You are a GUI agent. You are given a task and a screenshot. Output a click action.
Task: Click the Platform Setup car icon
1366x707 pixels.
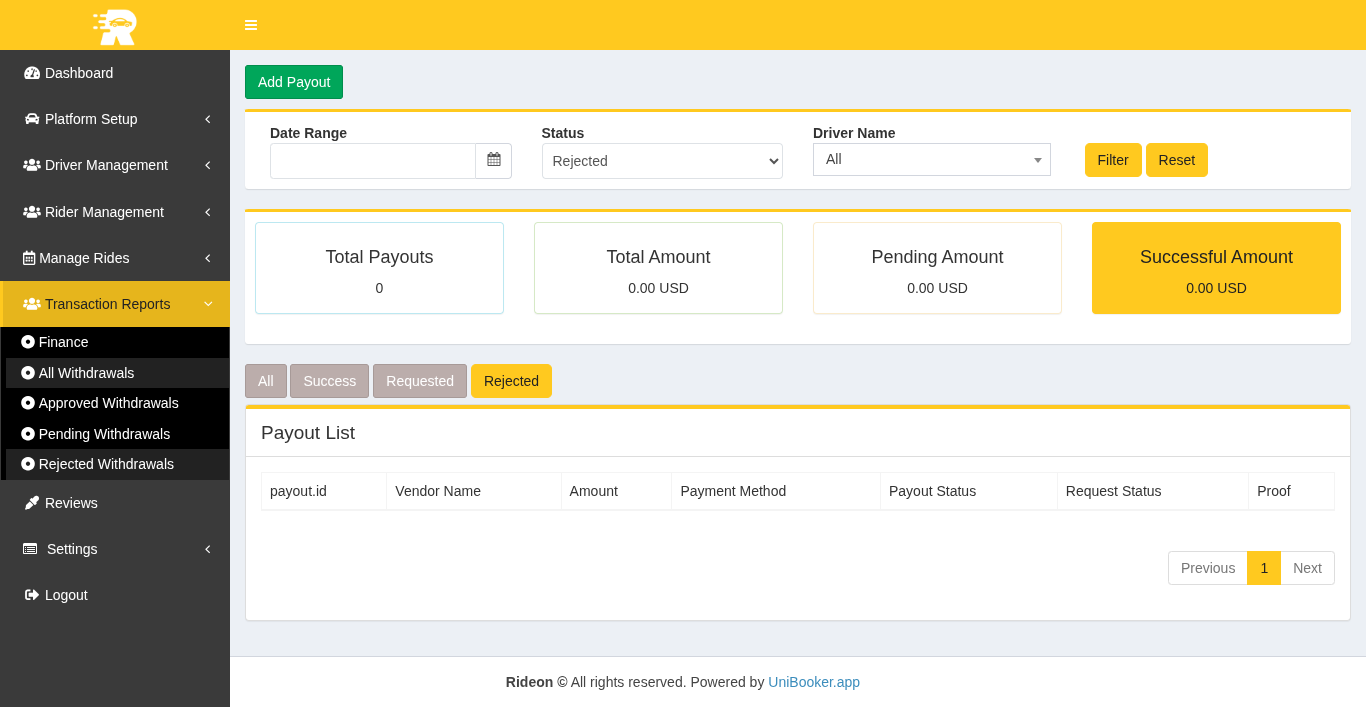click(x=32, y=119)
